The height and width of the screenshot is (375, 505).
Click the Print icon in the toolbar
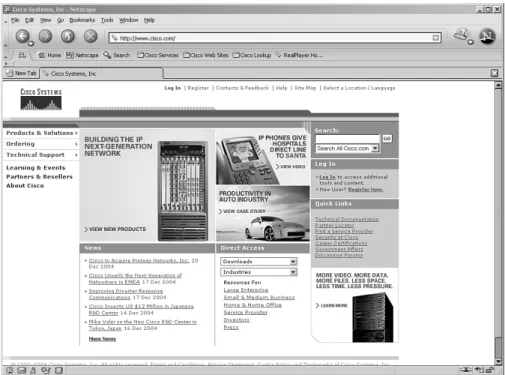click(x=462, y=35)
